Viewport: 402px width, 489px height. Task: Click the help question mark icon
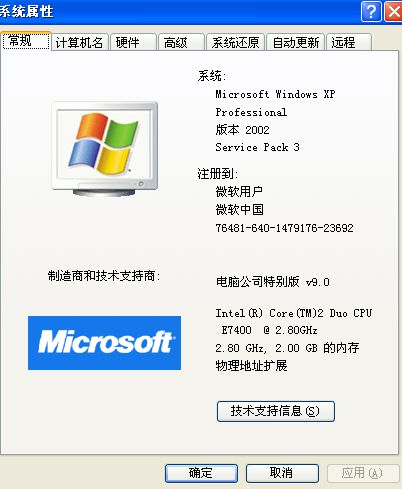[371, 12]
